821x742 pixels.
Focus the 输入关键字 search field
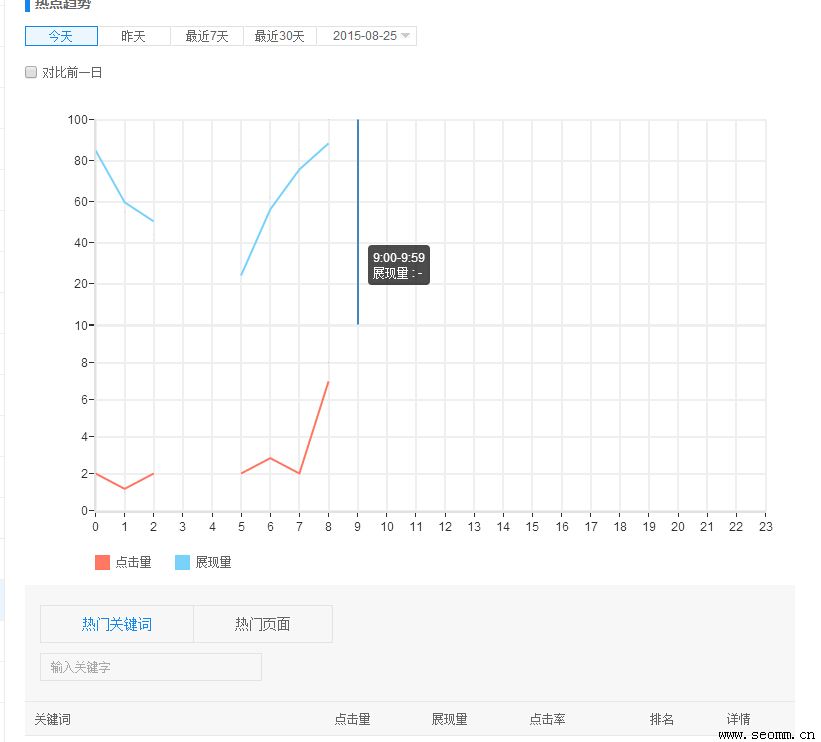pyautogui.click(x=151, y=667)
